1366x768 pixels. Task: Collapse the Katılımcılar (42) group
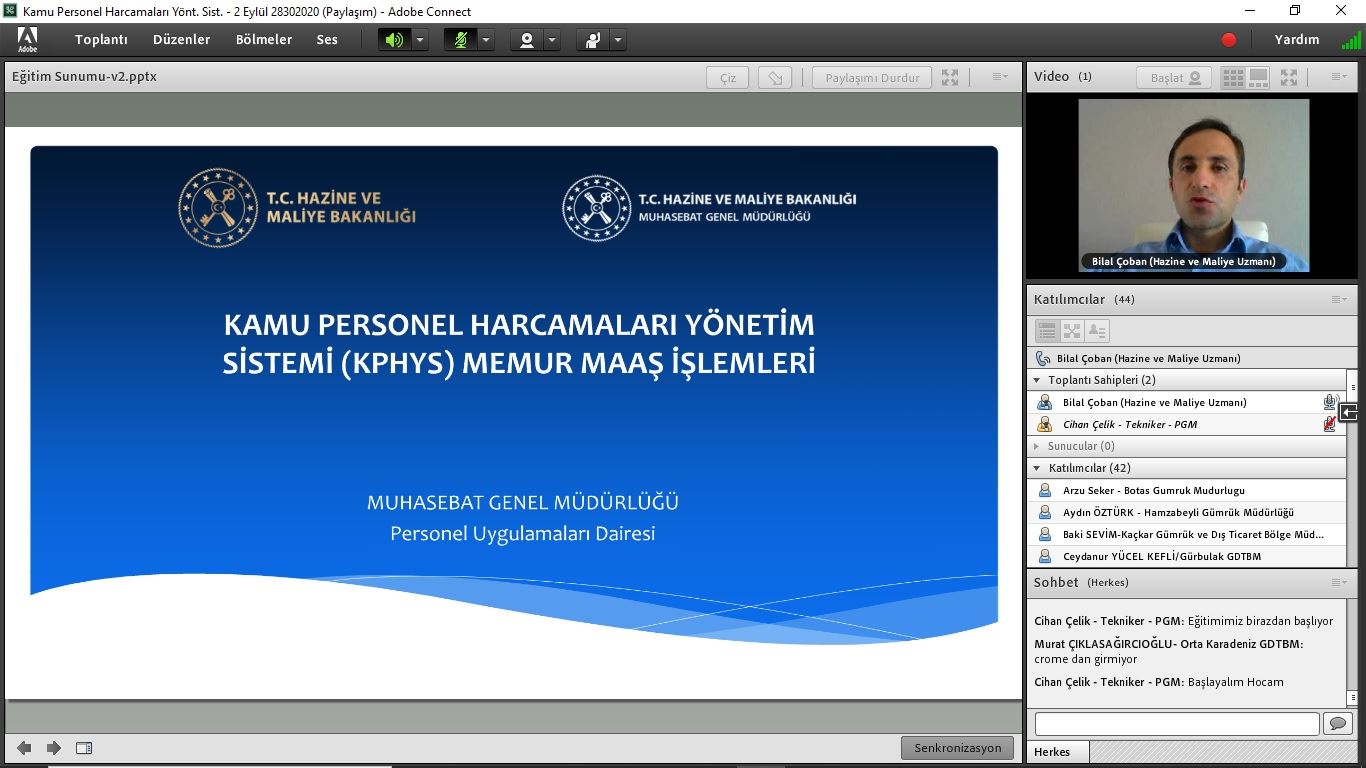(x=1037, y=468)
